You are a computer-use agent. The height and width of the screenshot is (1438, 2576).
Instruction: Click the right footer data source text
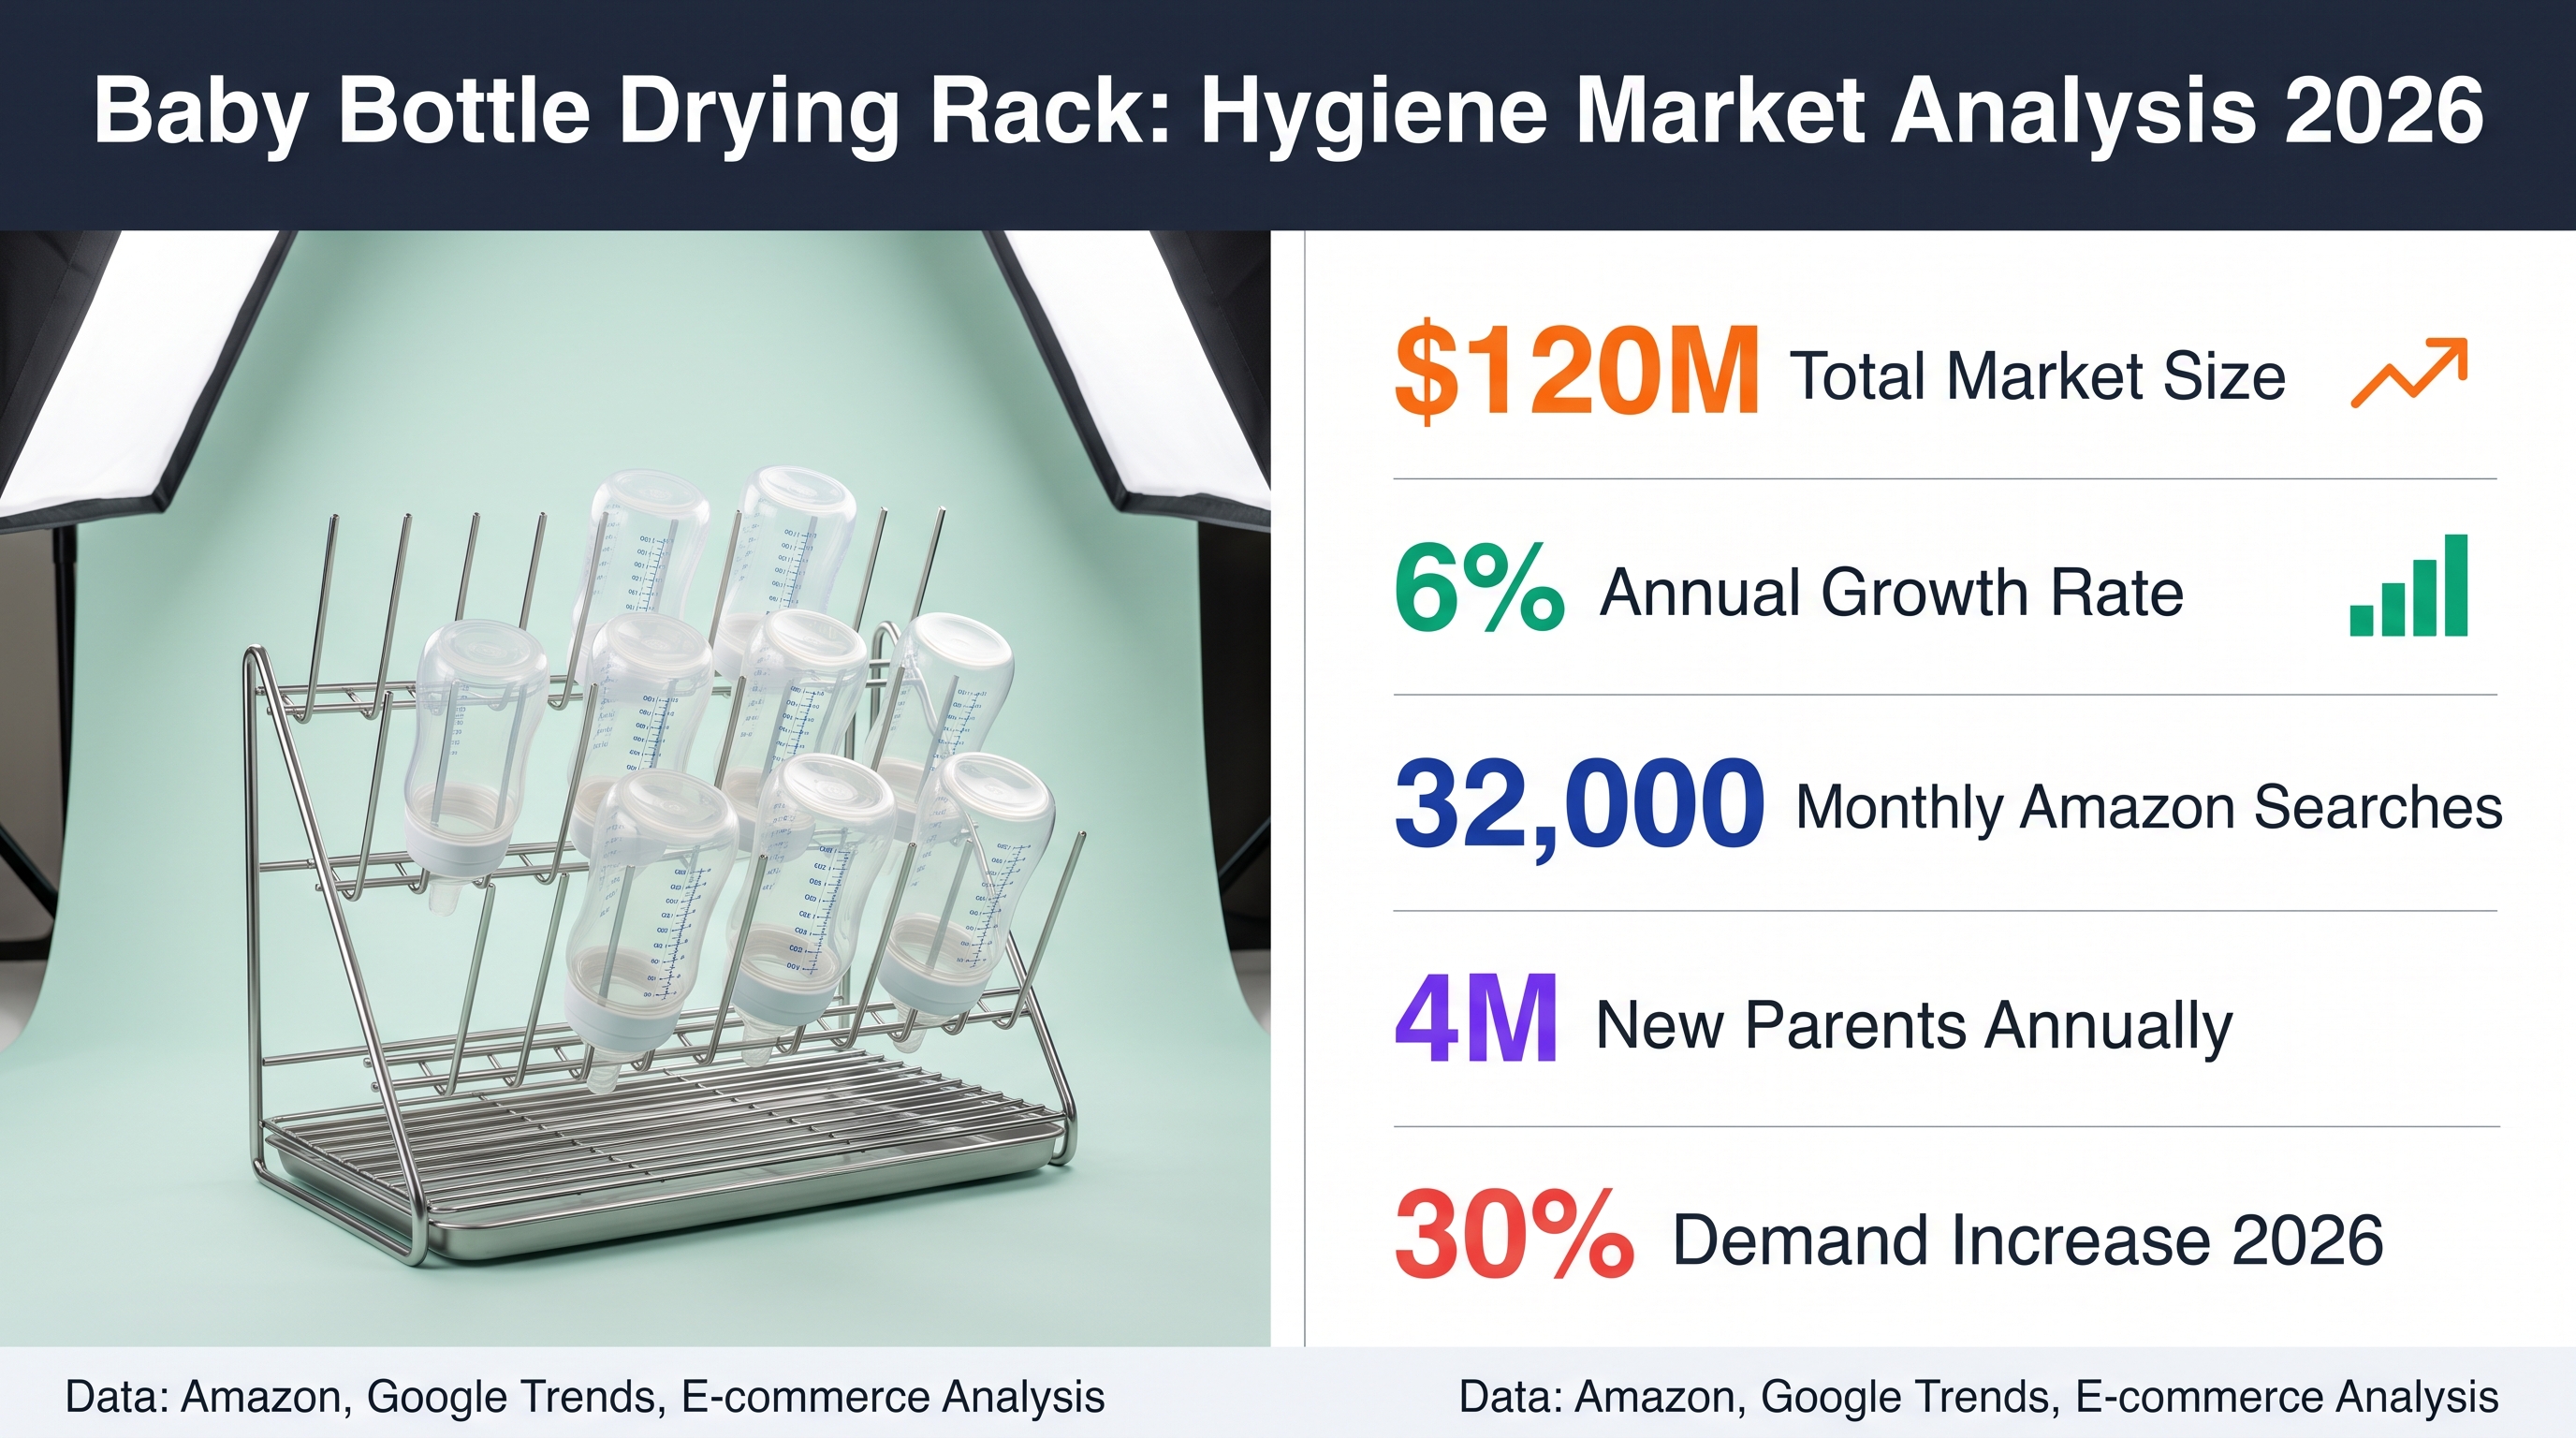tap(1978, 1397)
